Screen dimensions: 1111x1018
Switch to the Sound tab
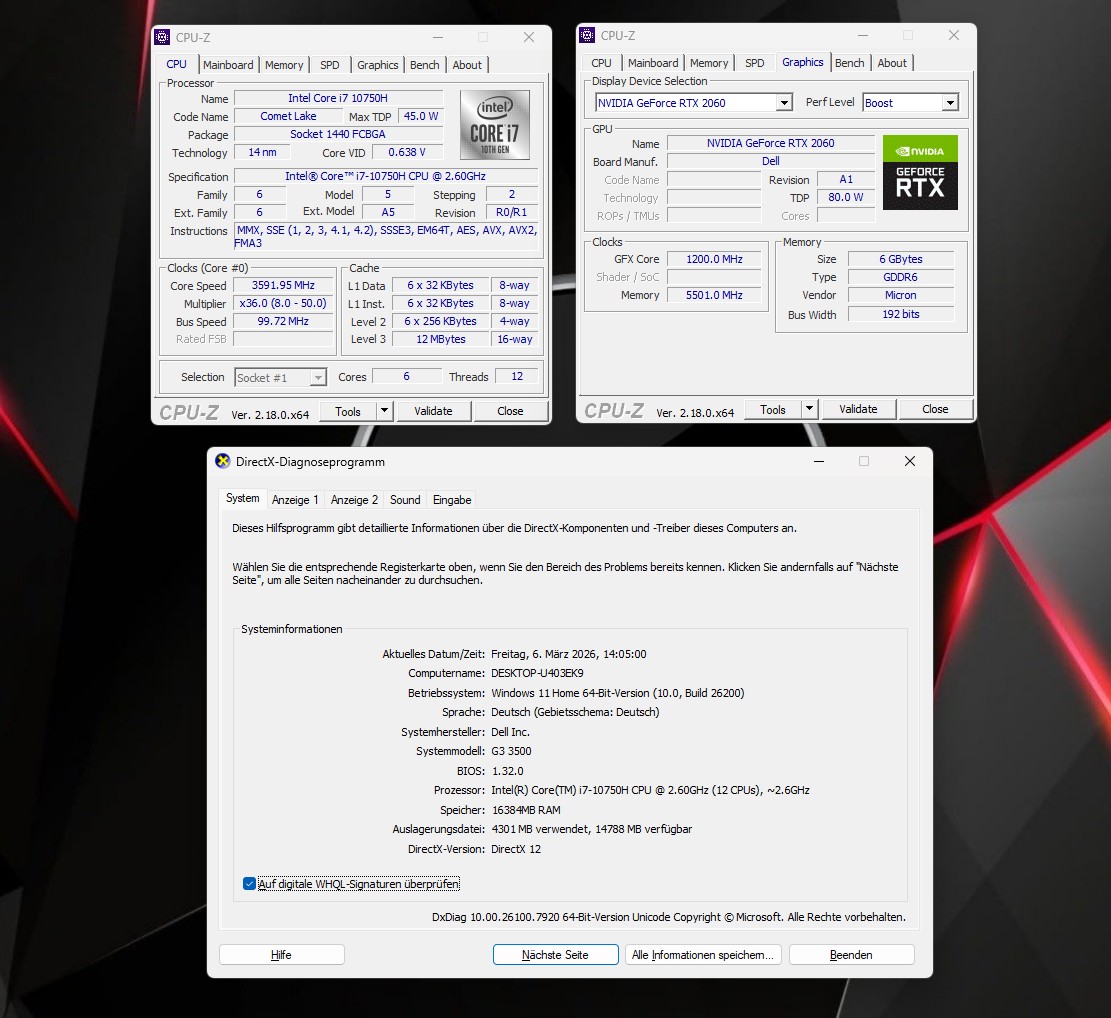(x=405, y=499)
